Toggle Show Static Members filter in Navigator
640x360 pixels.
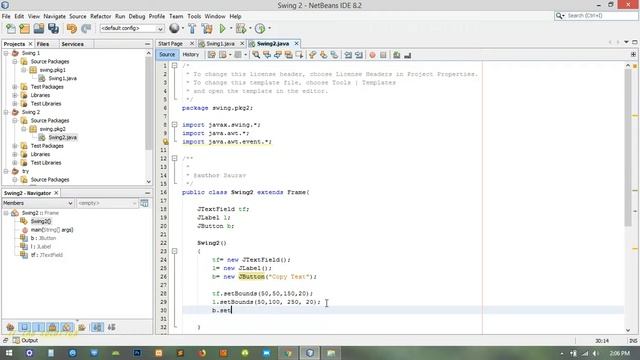(x=38, y=327)
